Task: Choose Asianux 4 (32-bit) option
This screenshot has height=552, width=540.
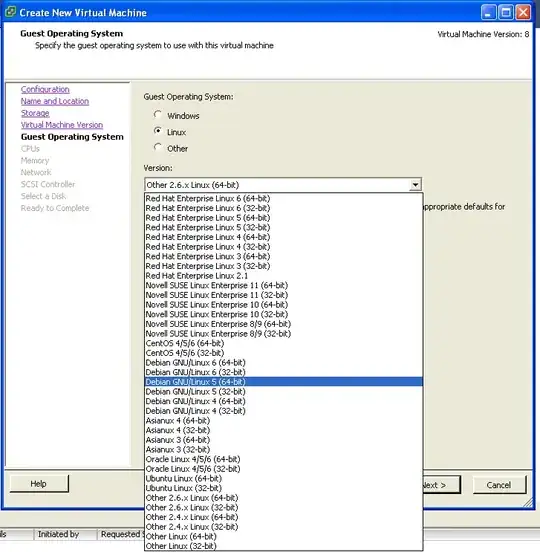Action: [283, 430]
